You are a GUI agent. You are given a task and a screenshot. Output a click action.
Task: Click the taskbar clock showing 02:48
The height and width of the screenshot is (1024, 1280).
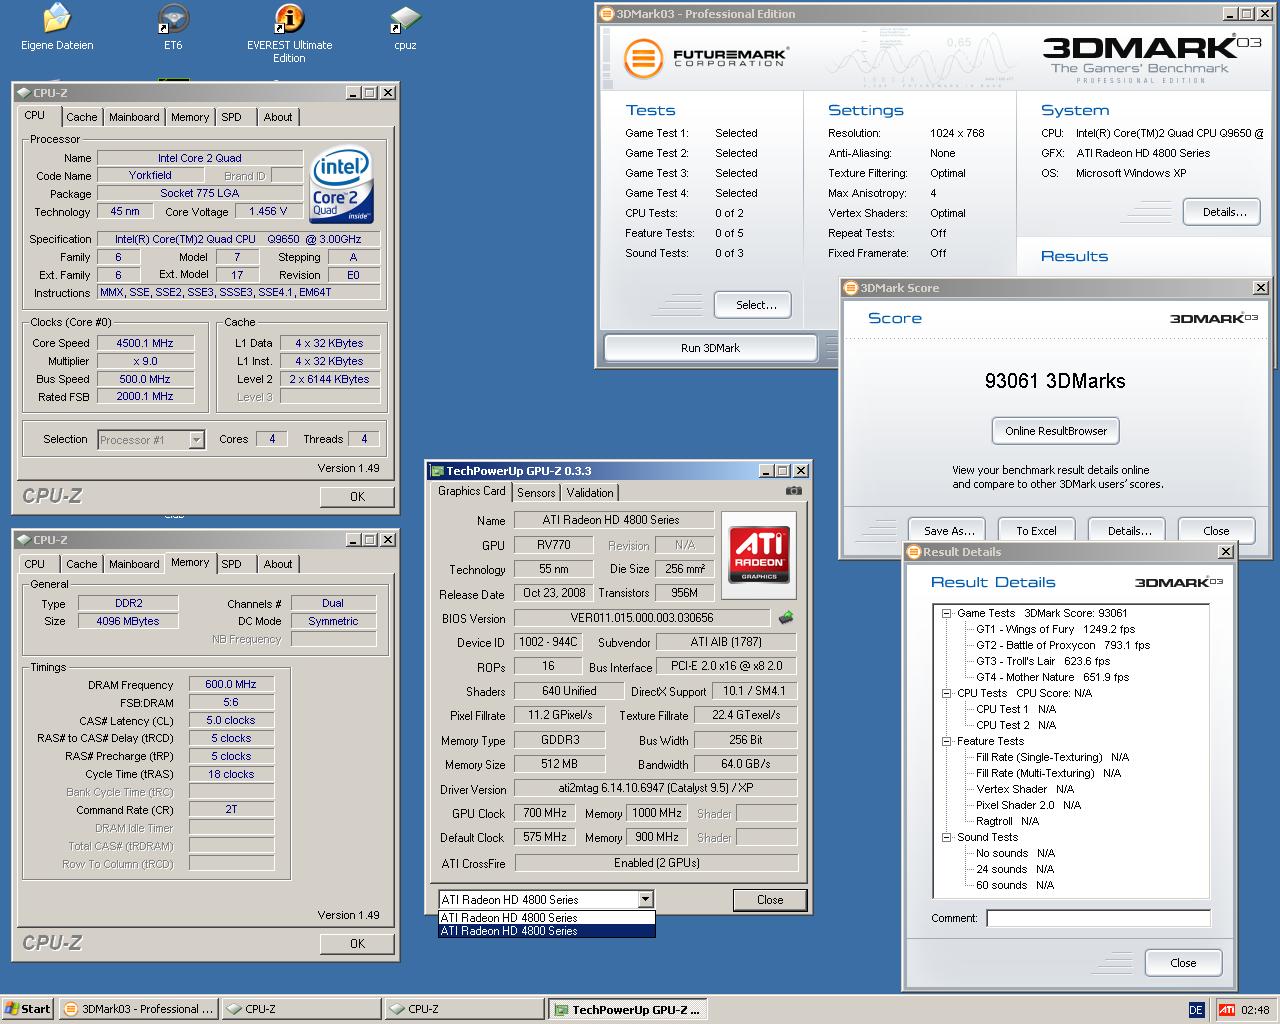pos(1255,1010)
